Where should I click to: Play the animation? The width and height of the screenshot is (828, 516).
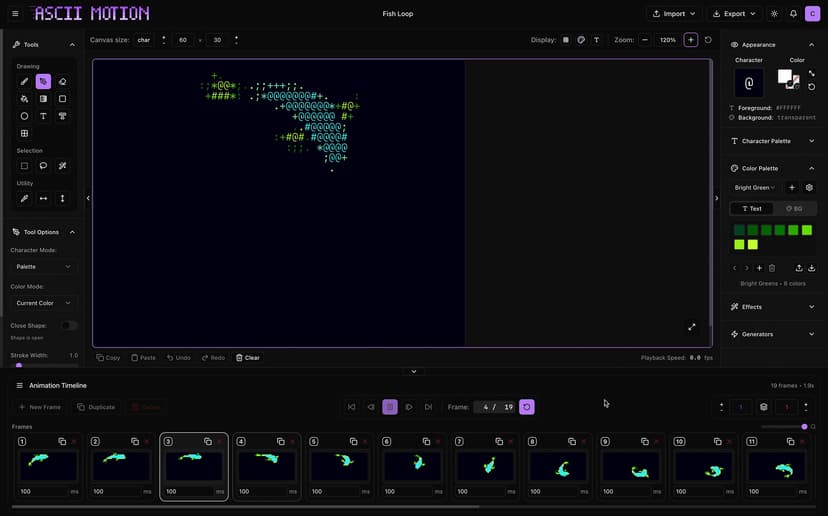[409, 407]
